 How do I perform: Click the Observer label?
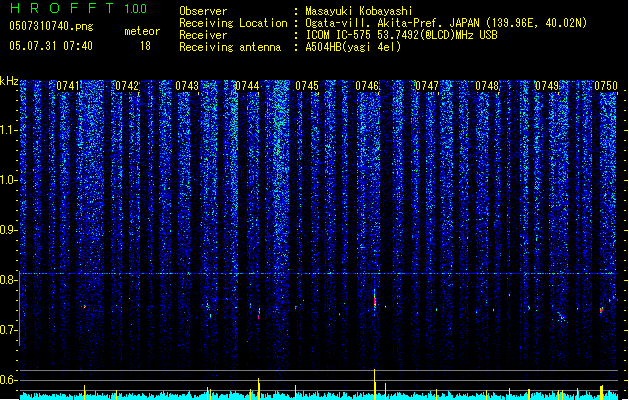coord(203,11)
